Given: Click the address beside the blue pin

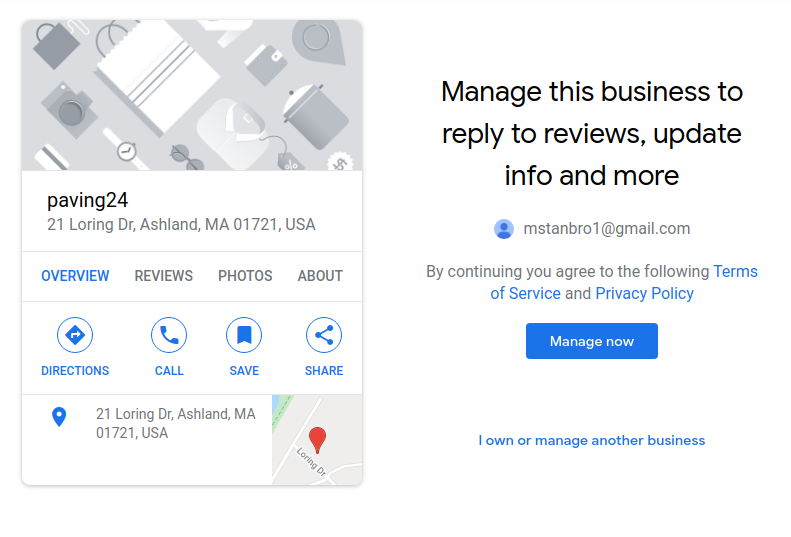Looking at the screenshot, I should pos(176,423).
